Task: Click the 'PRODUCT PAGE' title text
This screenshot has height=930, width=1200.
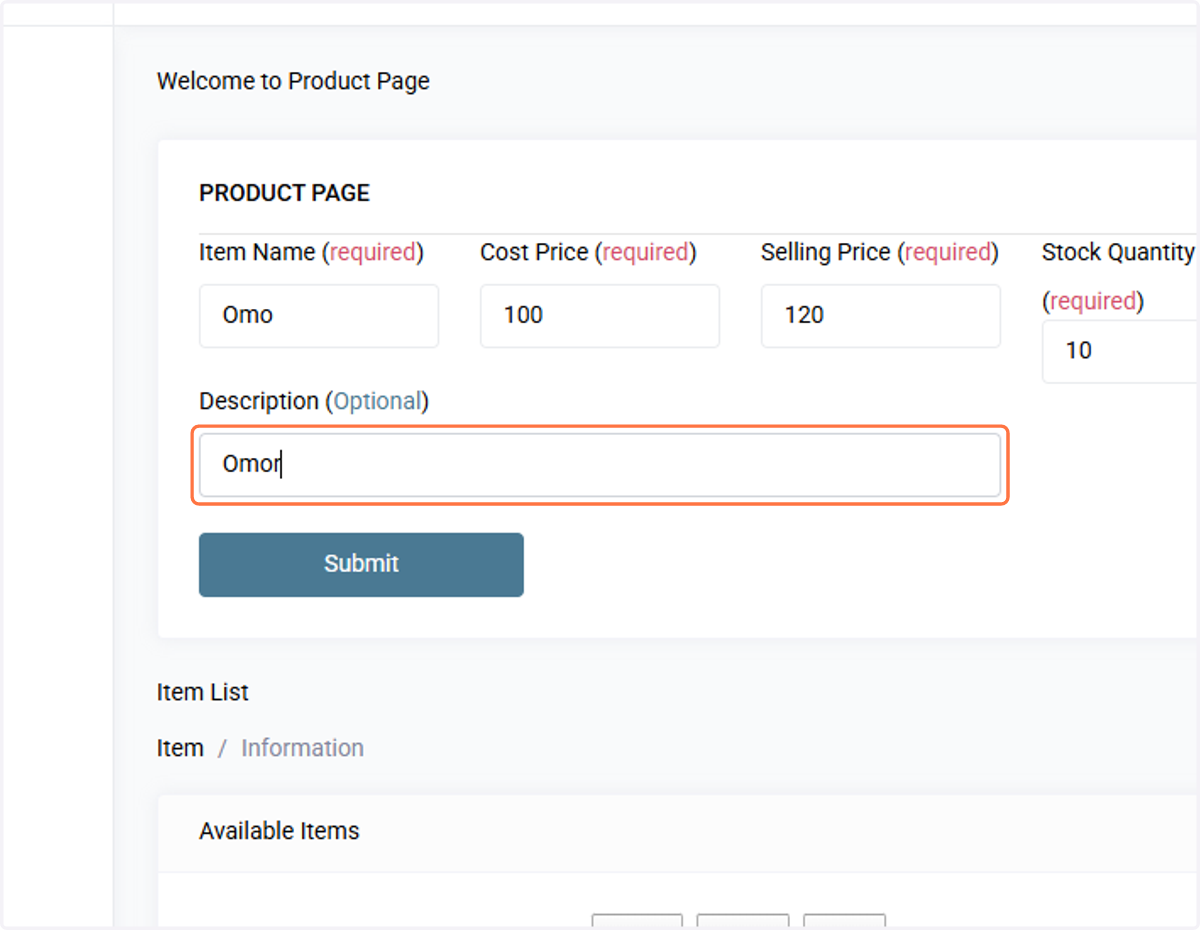Action: point(284,193)
